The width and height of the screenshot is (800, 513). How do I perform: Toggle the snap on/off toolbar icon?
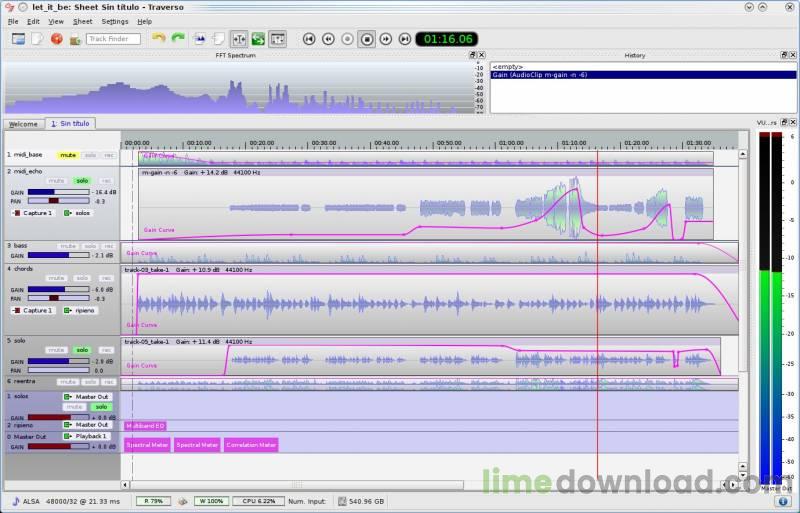239,39
